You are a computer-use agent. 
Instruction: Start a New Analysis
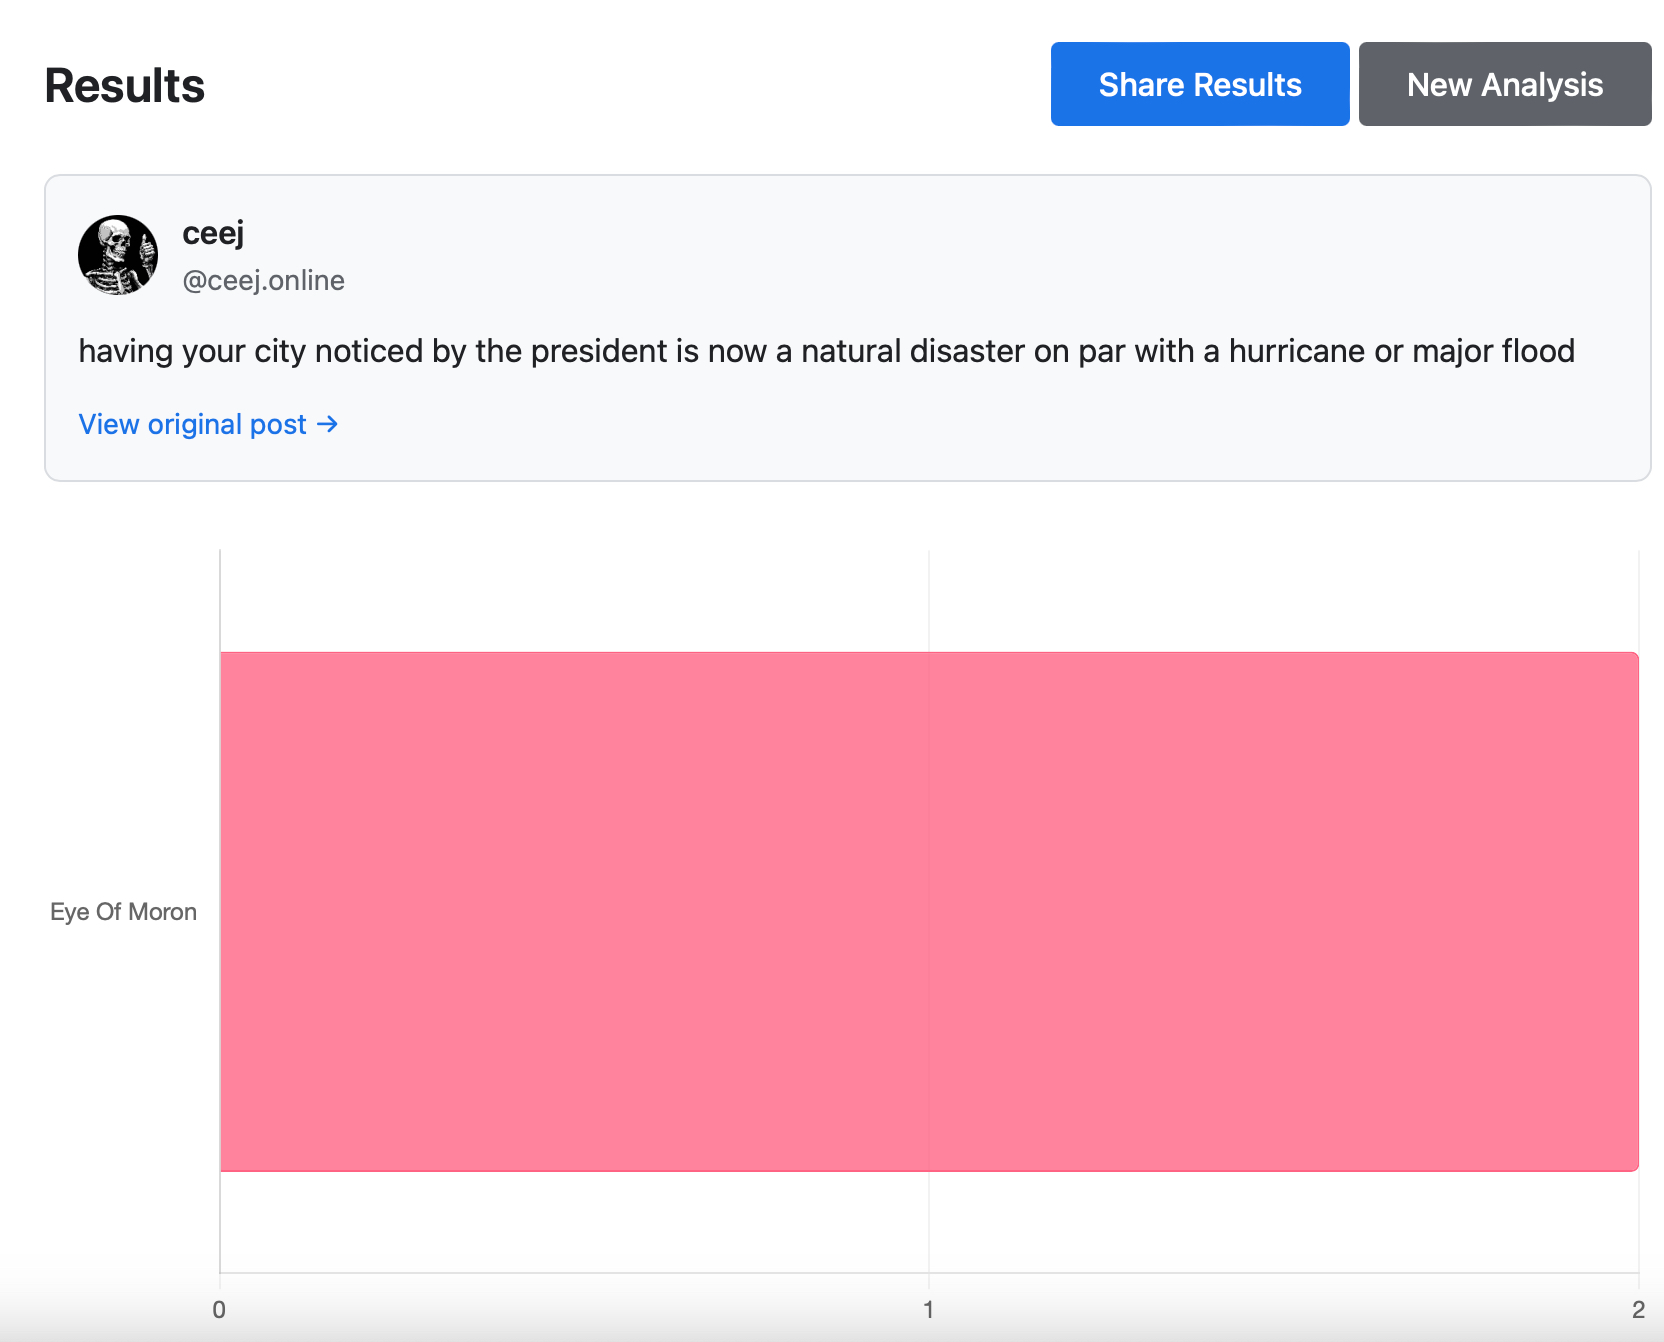(x=1504, y=84)
